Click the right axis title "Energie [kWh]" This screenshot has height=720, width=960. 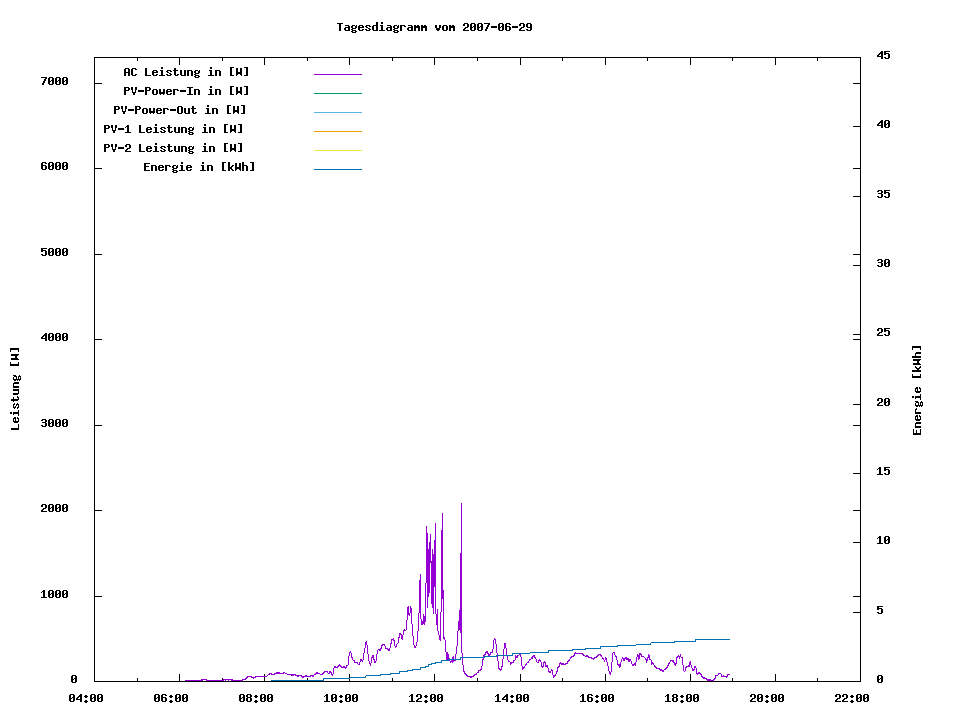(x=917, y=390)
